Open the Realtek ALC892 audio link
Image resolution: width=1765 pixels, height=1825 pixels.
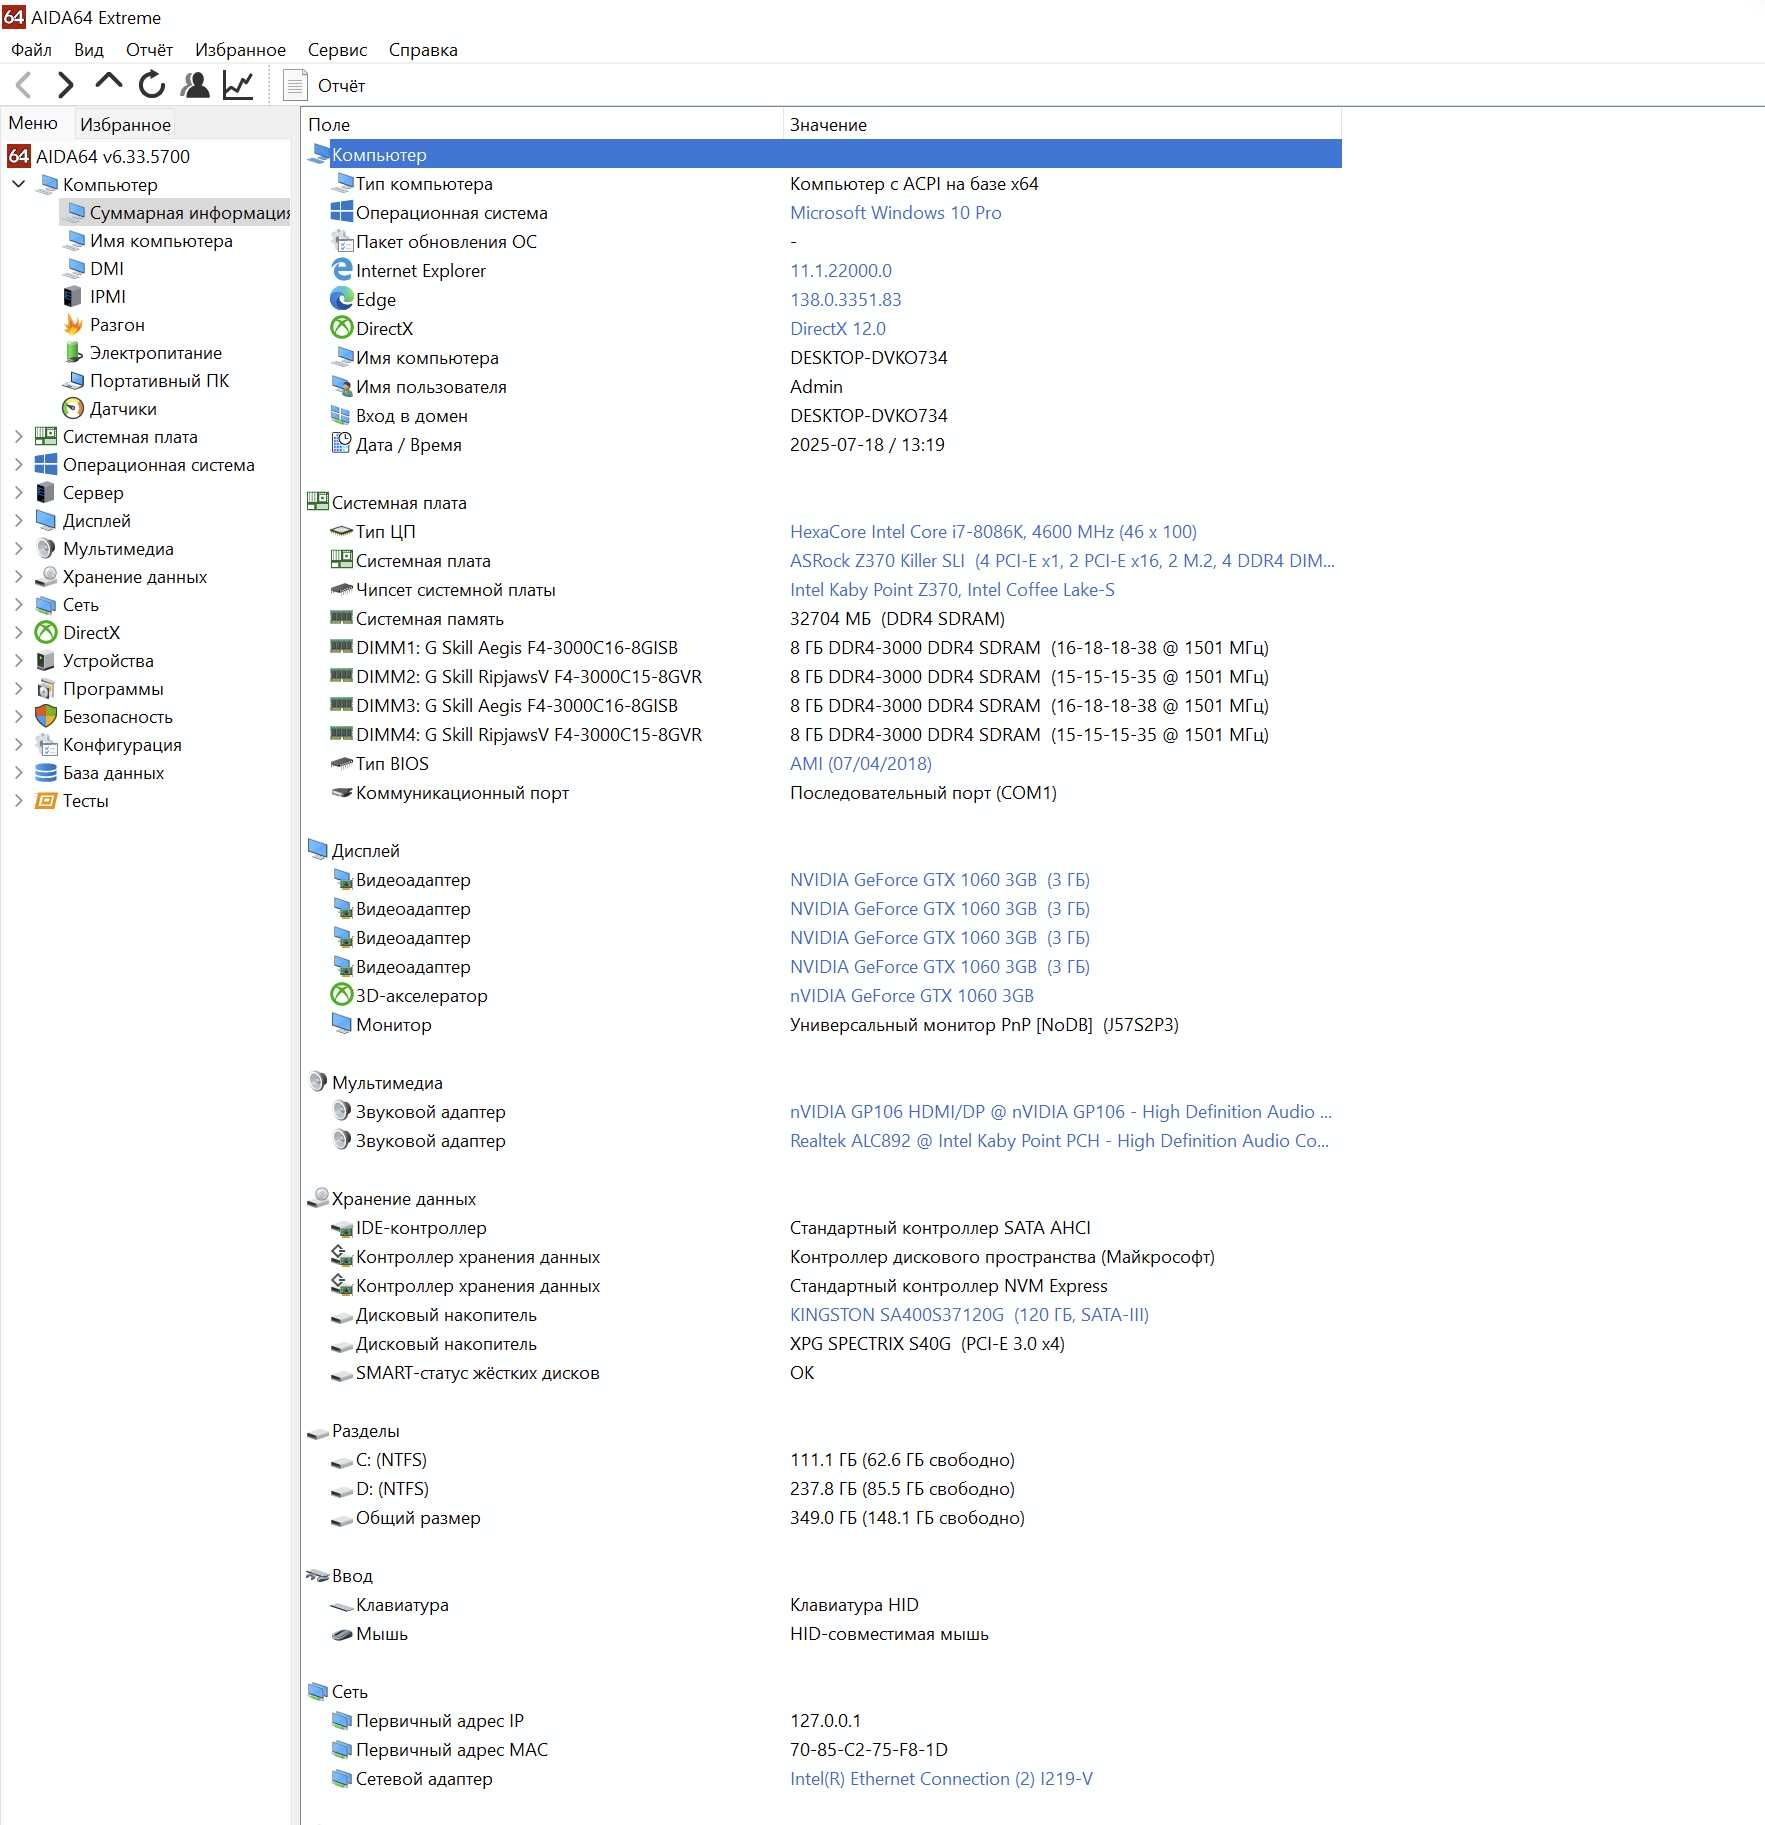(1059, 1140)
